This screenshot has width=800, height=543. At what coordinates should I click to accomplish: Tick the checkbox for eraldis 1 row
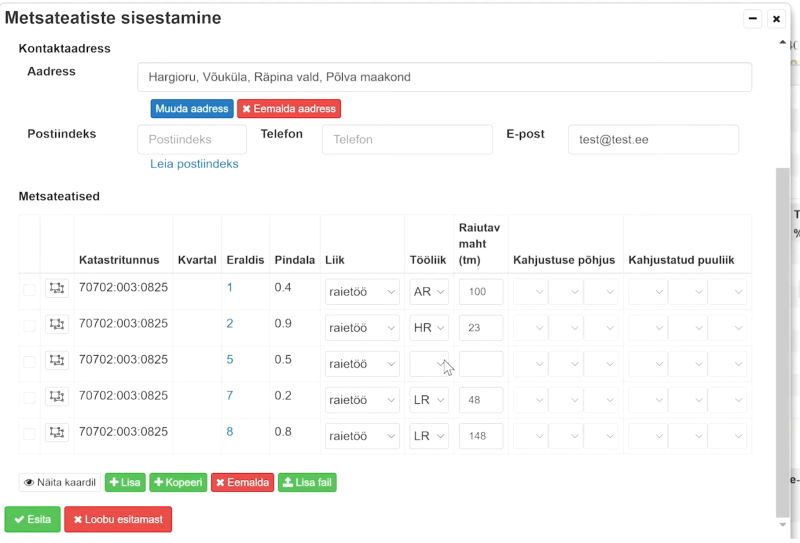tap(29, 290)
